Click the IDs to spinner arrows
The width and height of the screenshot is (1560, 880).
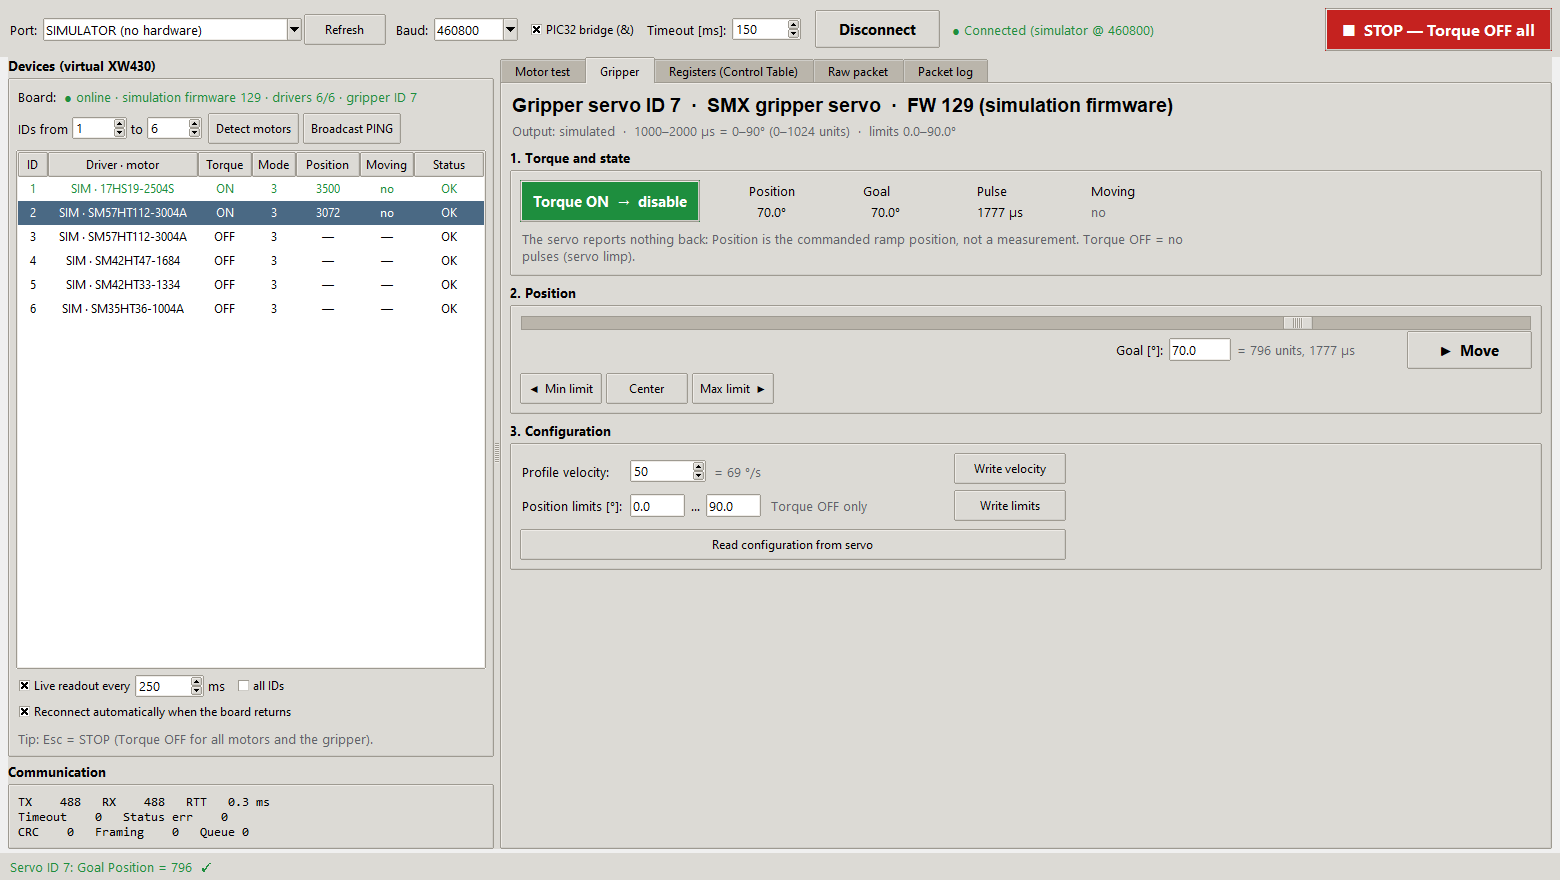[x=195, y=128]
